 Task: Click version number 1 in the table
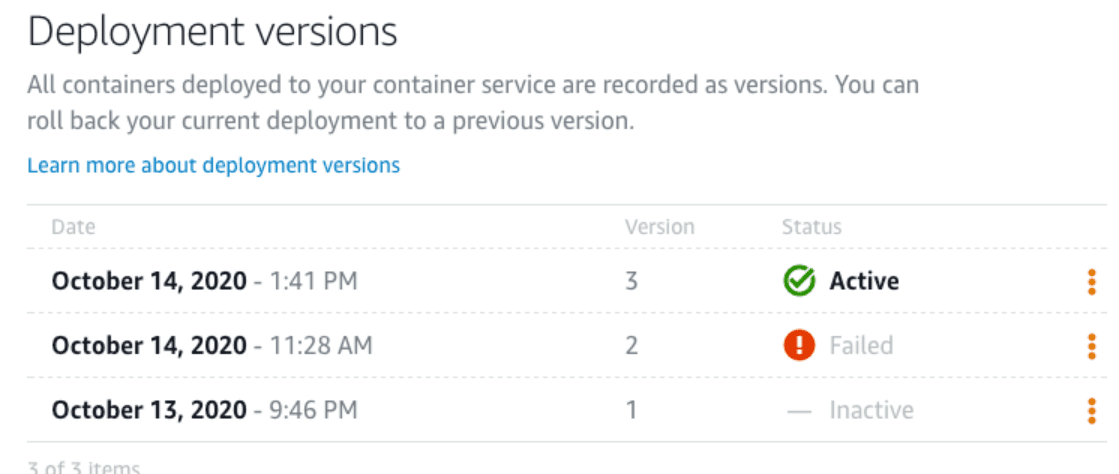point(631,410)
